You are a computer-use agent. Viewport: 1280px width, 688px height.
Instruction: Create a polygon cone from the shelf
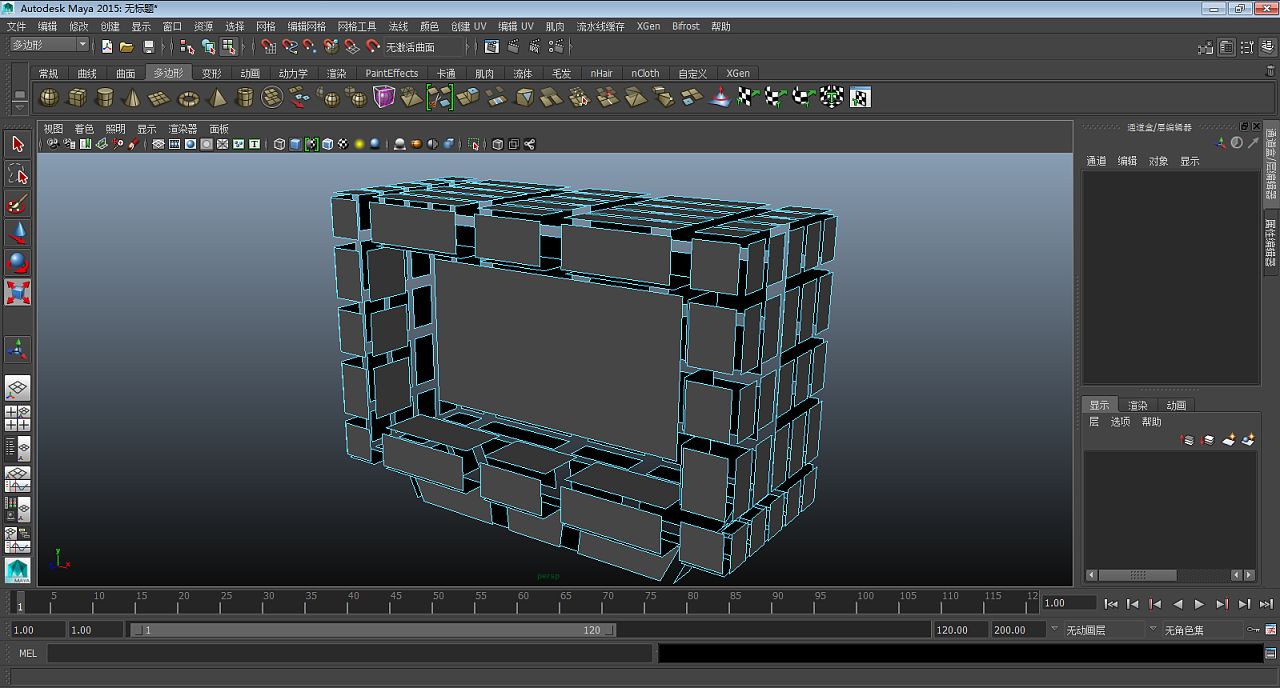tap(133, 97)
